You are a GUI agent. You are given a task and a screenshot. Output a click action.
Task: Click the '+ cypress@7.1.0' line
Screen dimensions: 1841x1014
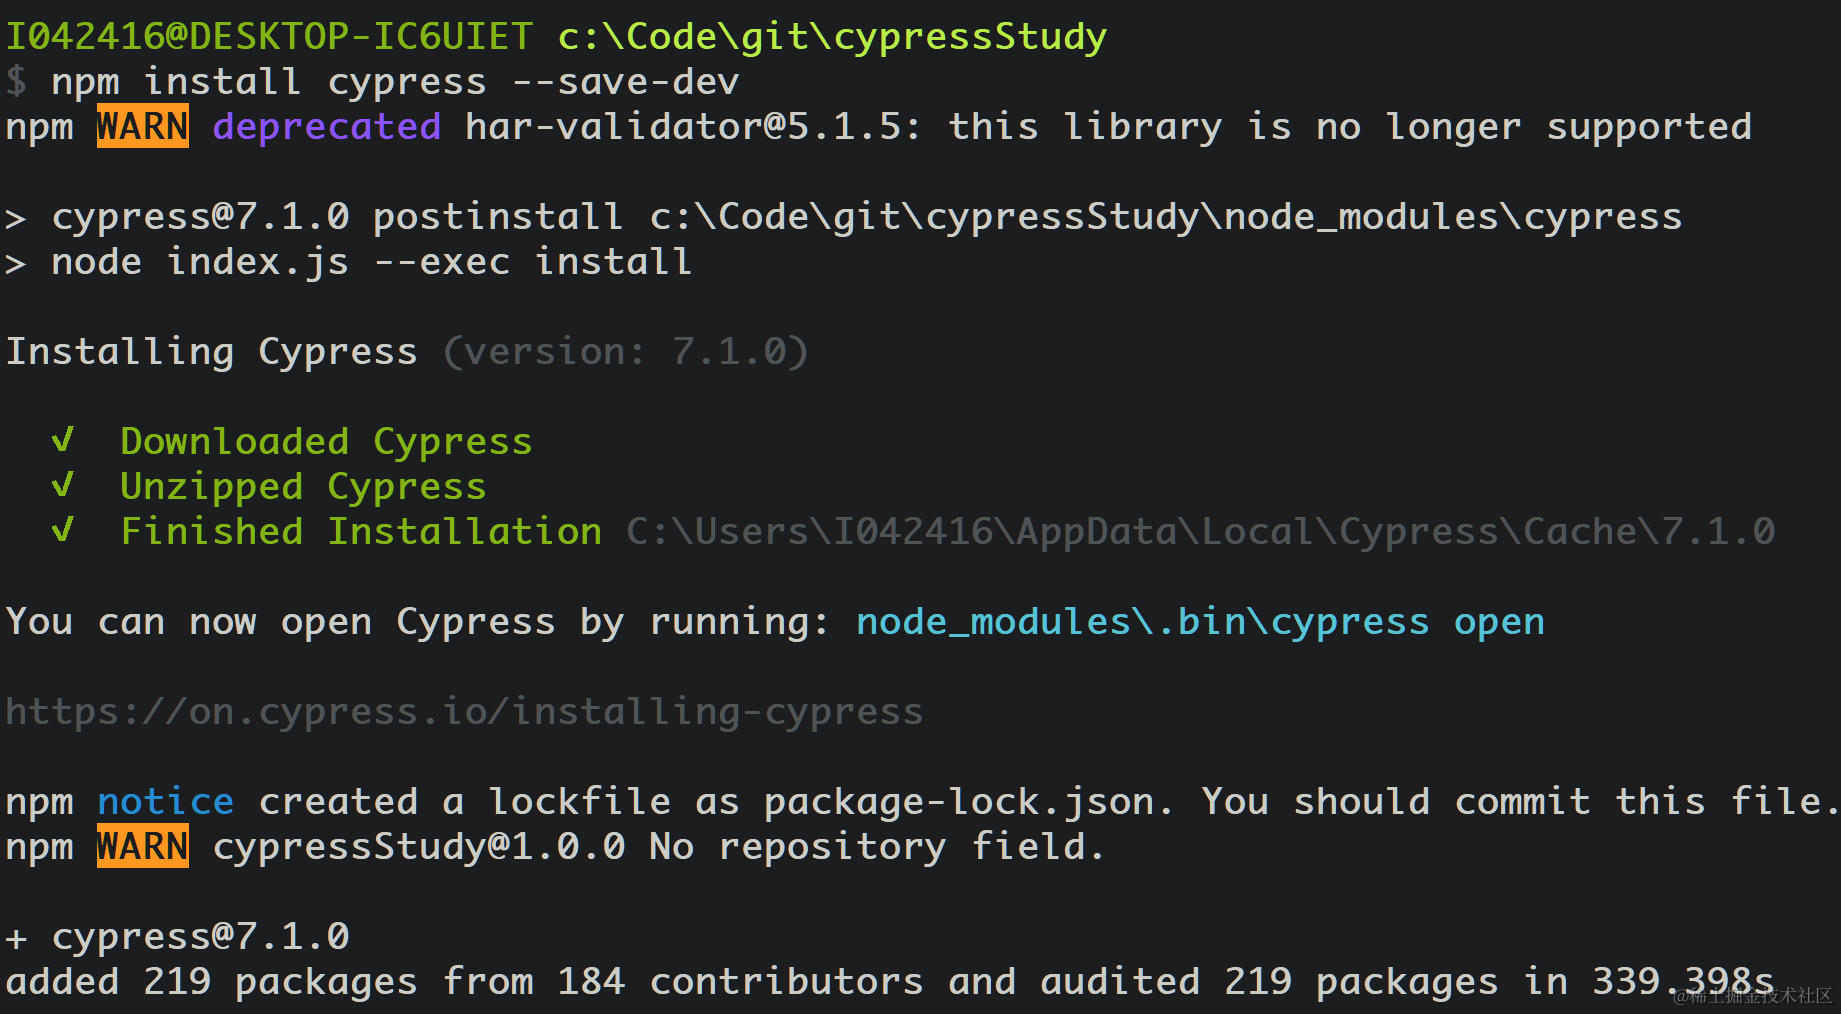[178, 937]
